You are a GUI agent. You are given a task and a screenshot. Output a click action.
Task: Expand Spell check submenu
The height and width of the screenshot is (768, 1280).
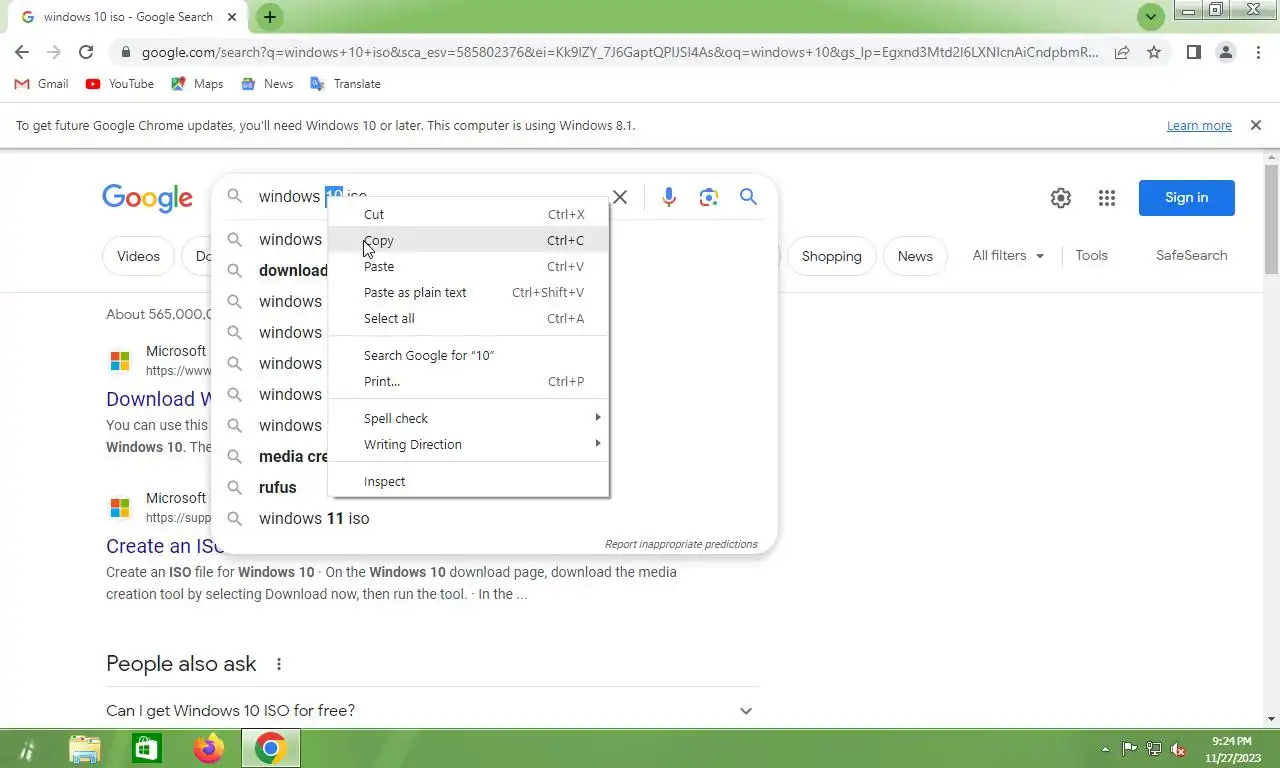coord(468,418)
